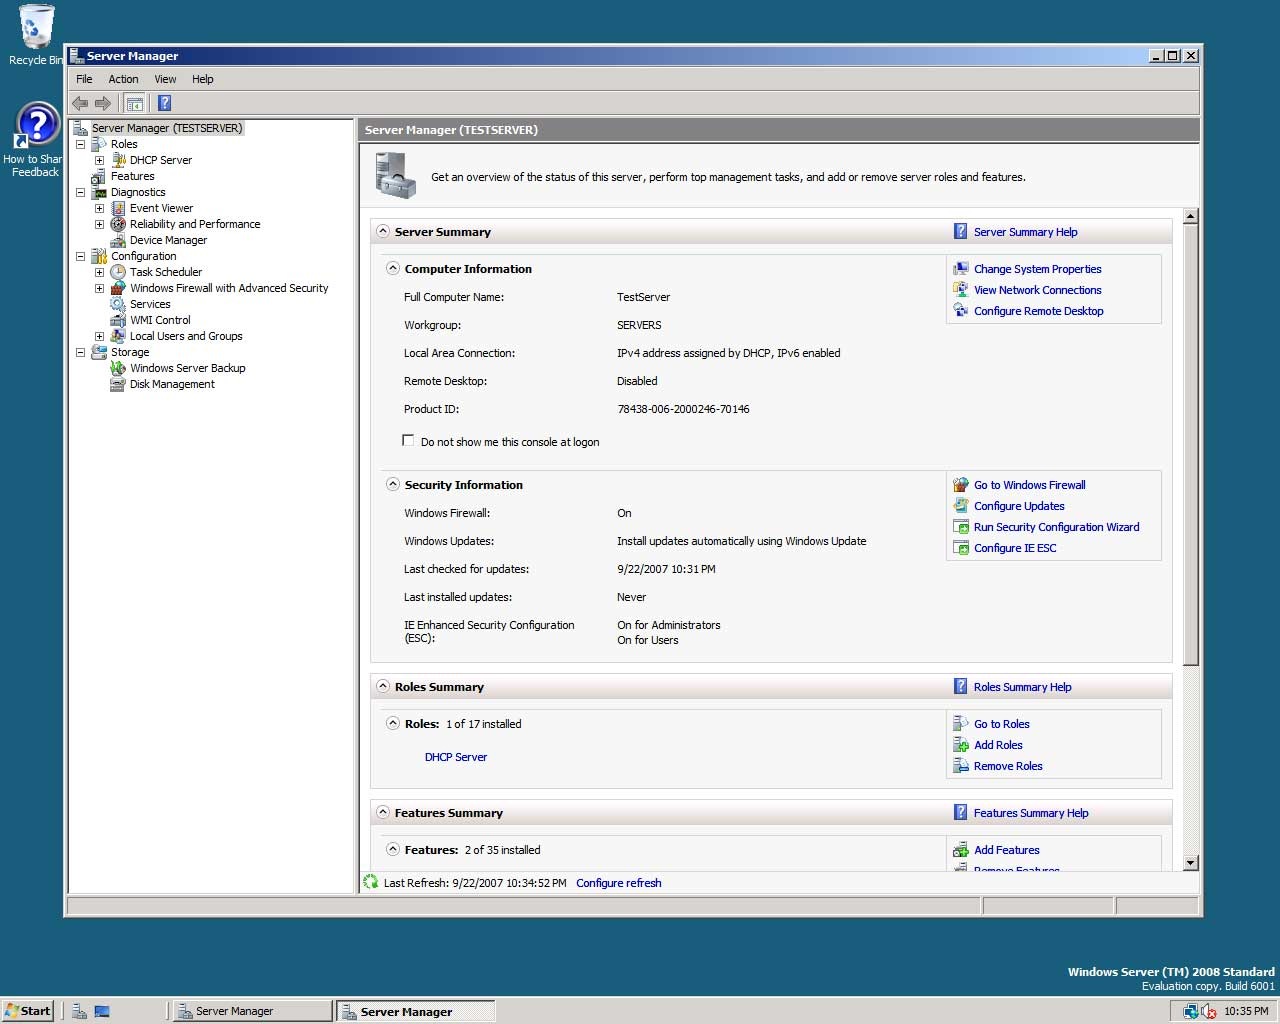Image resolution: width=1280 pixels, height=1024 pixels.
Task: Click the scrollbar up arrow
Action: click(1190, 216)
